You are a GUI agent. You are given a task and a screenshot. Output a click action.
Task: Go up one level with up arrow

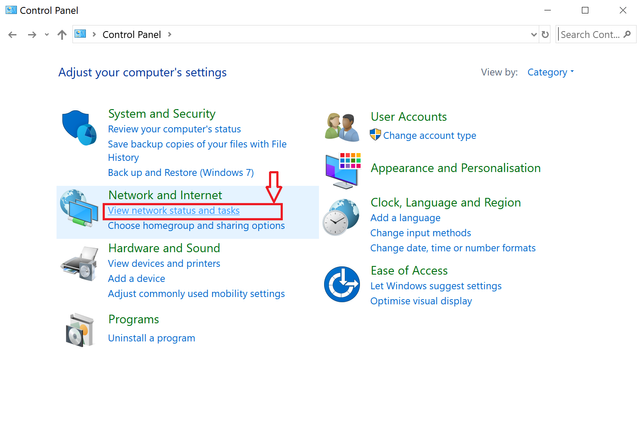(x=62, y=34)
